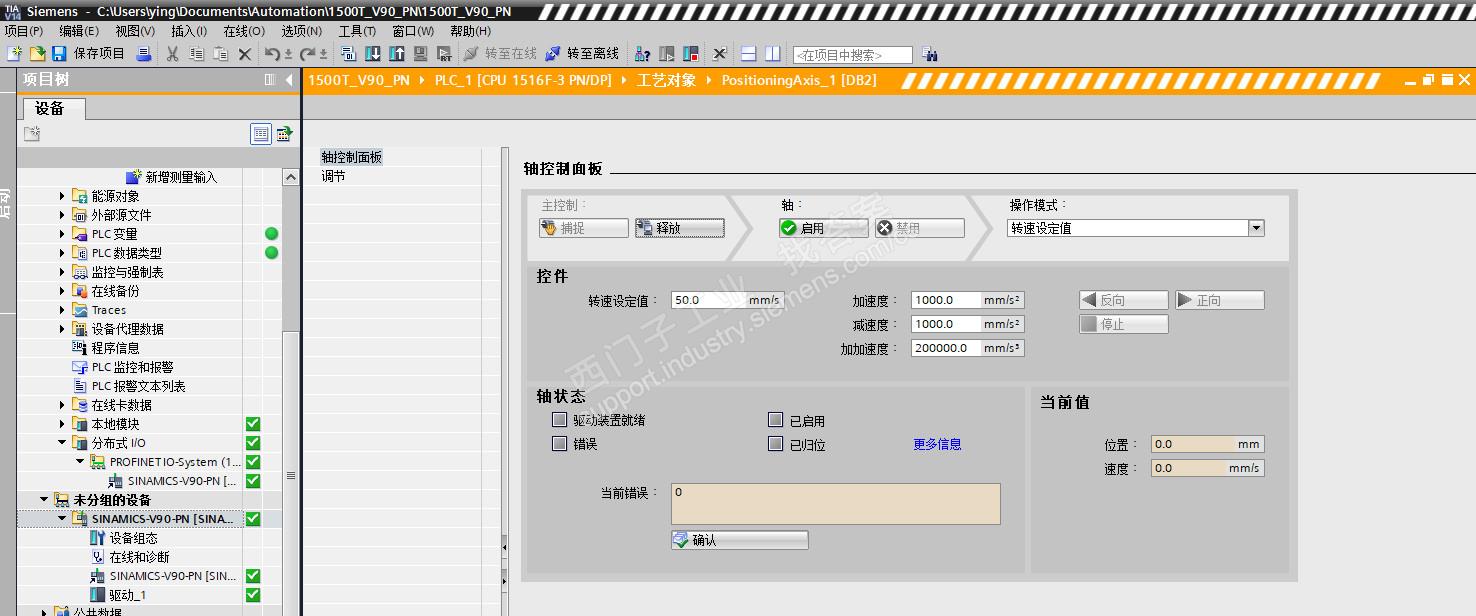Screen dimensions: 1476x616
Task: Save the project with 保存项目
Action: click(x=88, y=54)
